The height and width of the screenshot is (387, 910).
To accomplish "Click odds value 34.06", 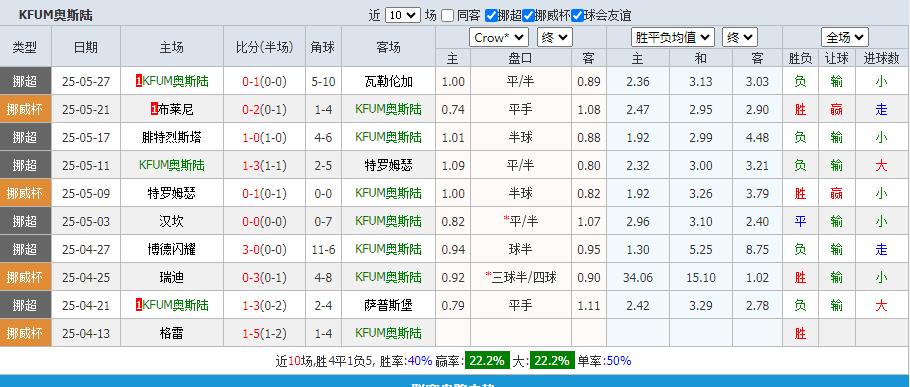I will 637,277.
